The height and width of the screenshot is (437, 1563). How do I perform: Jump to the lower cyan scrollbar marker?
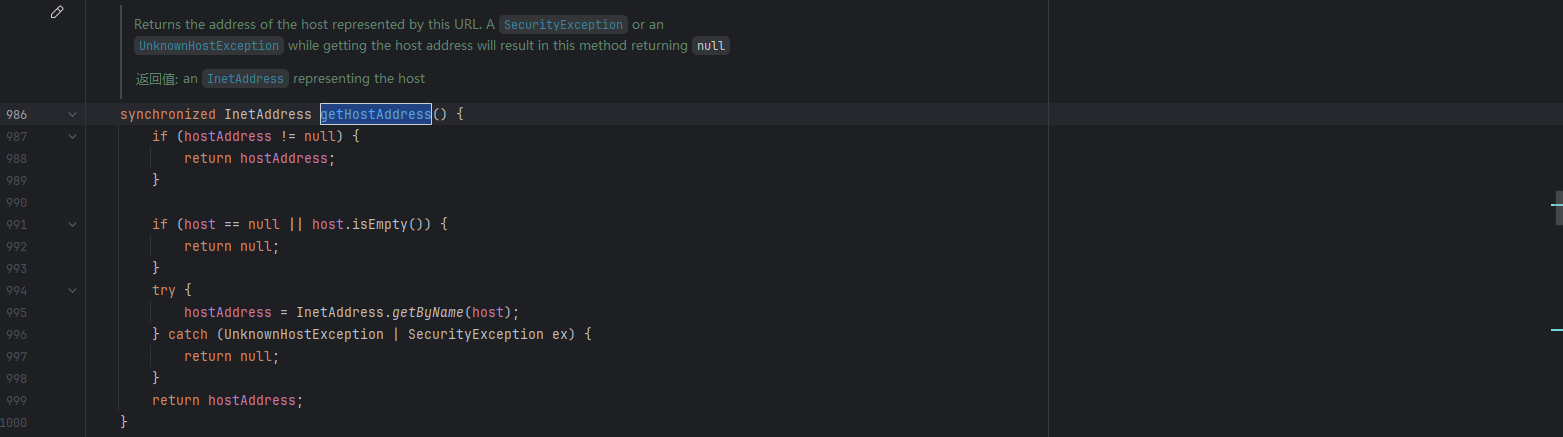pos(1556,330)
